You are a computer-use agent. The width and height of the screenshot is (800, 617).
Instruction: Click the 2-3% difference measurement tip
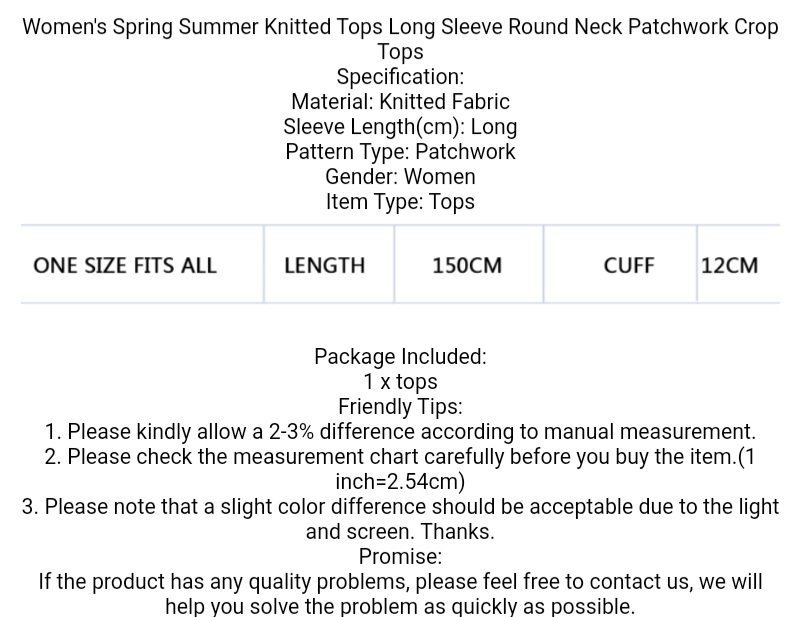(x=400, y=432)
